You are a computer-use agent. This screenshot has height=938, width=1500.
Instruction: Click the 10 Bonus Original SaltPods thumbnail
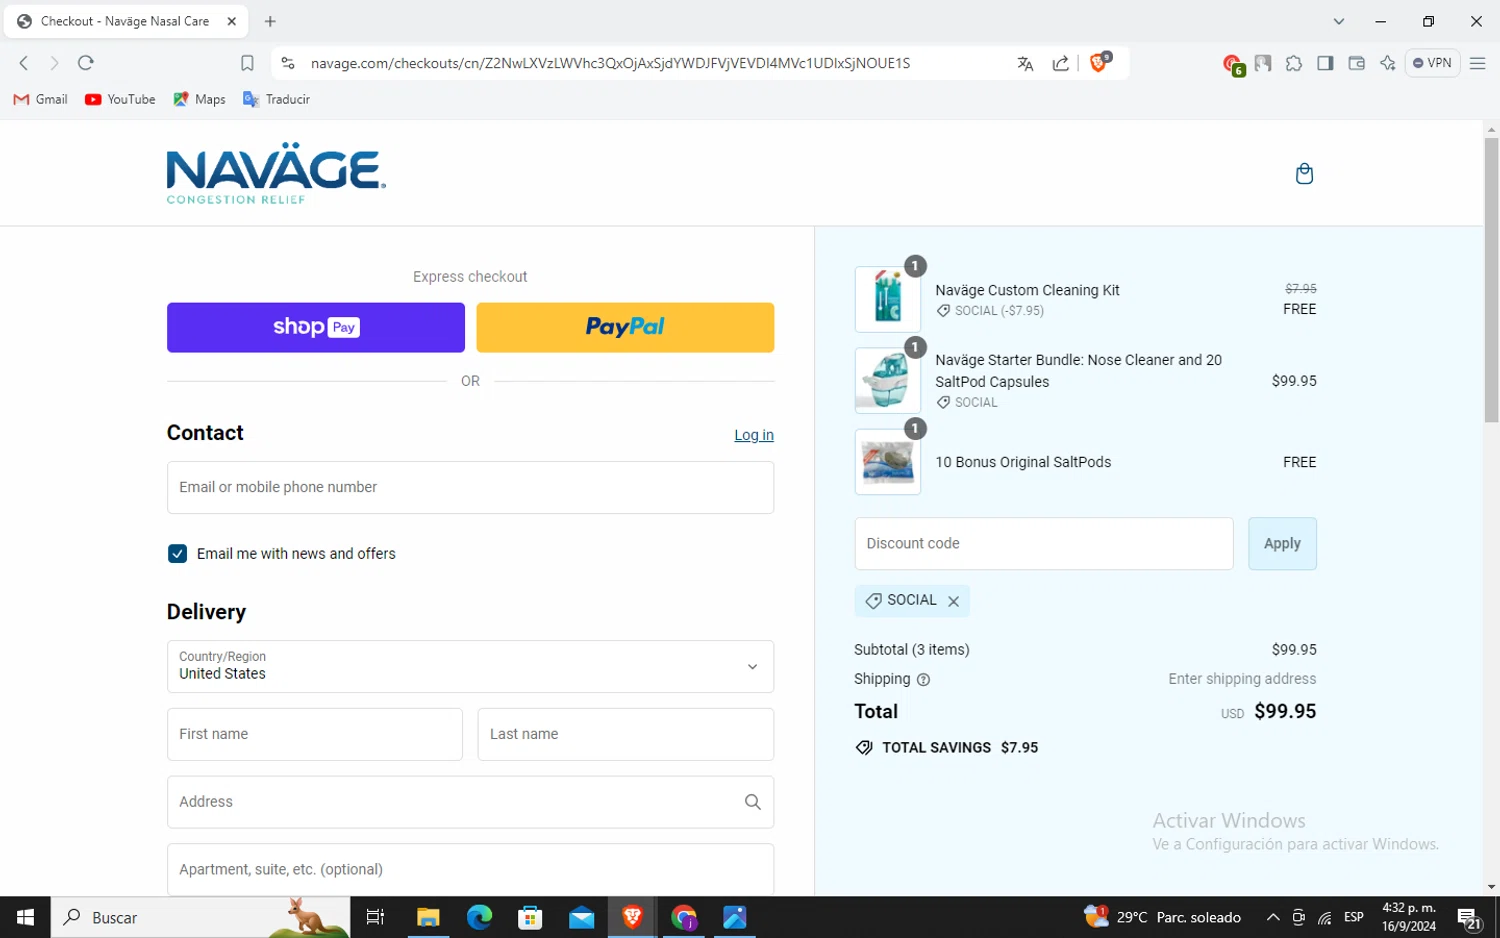(x=888, y=462)
